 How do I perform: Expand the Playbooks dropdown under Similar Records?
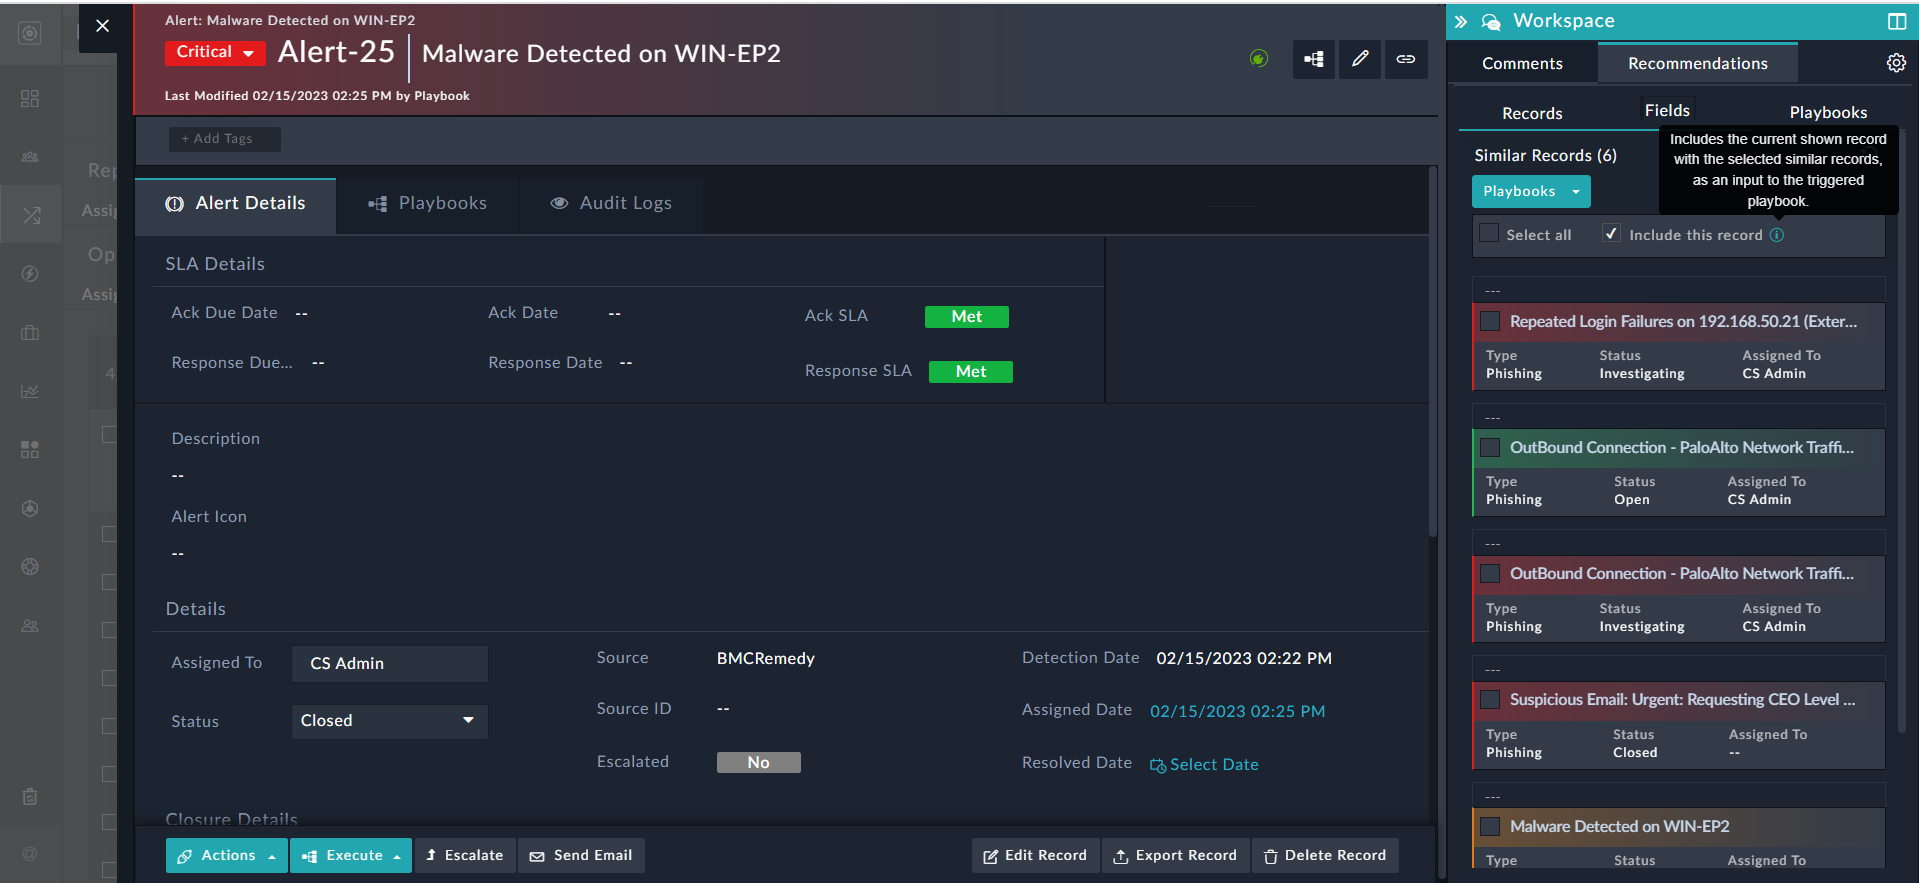[x=1531, y=191]
